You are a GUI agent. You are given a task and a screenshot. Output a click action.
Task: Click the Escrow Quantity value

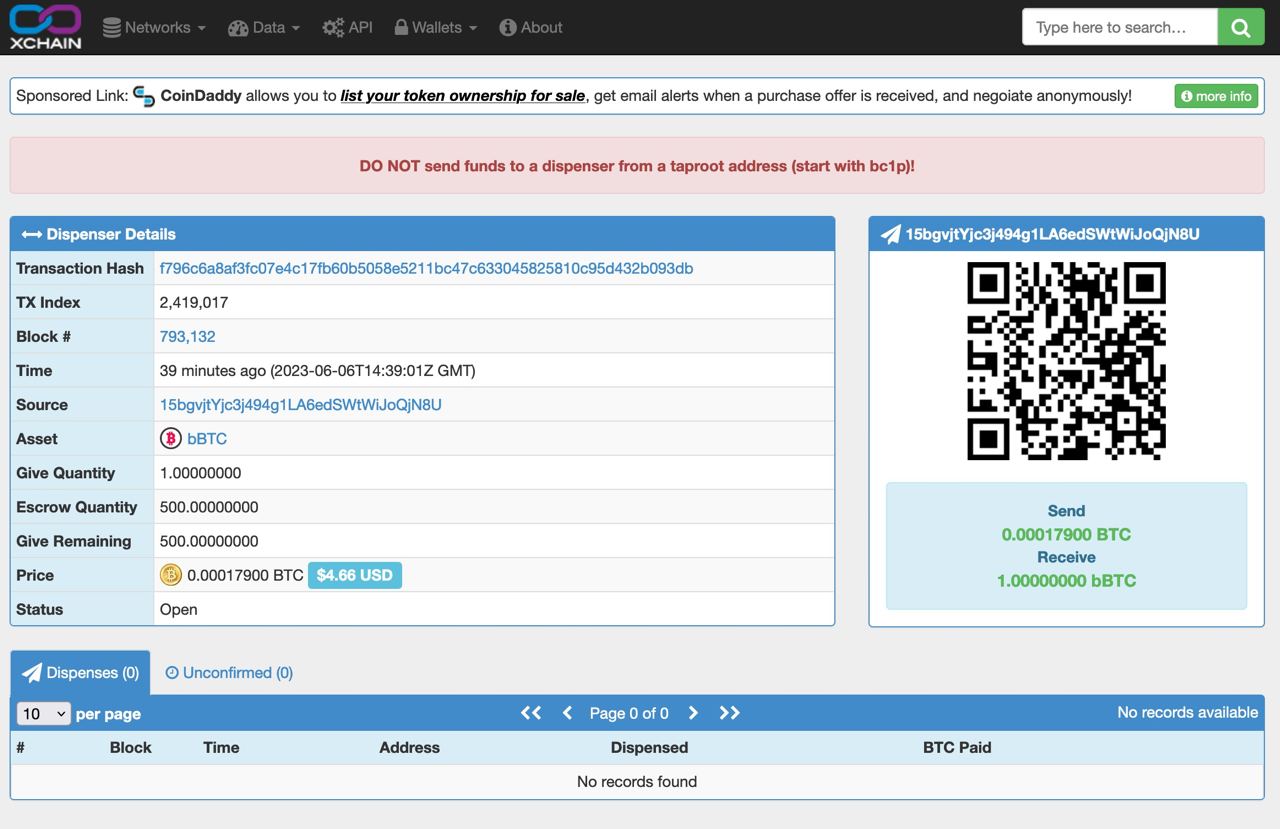(x=209, y=507)
